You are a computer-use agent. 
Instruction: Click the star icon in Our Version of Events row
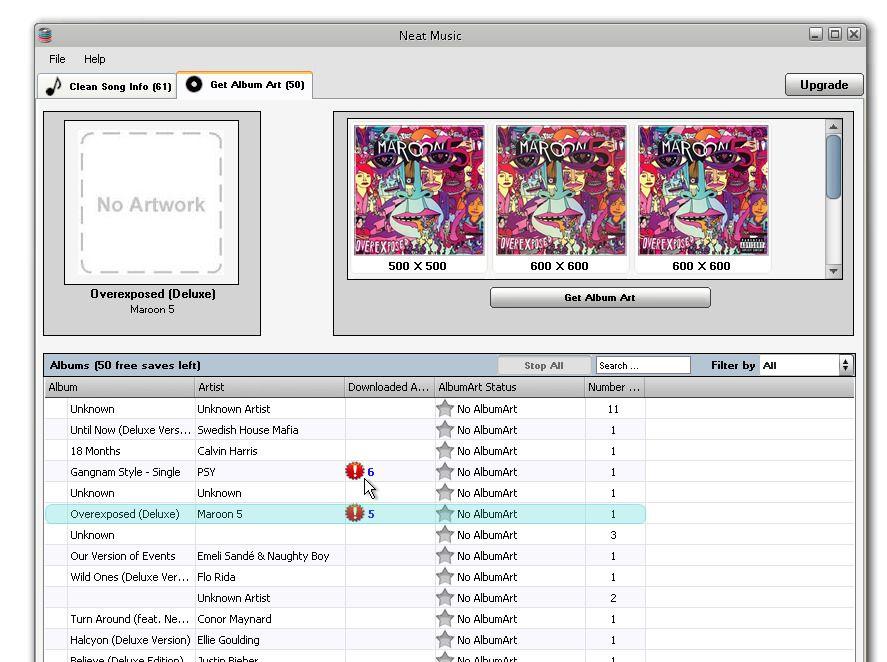pos(445,556)
